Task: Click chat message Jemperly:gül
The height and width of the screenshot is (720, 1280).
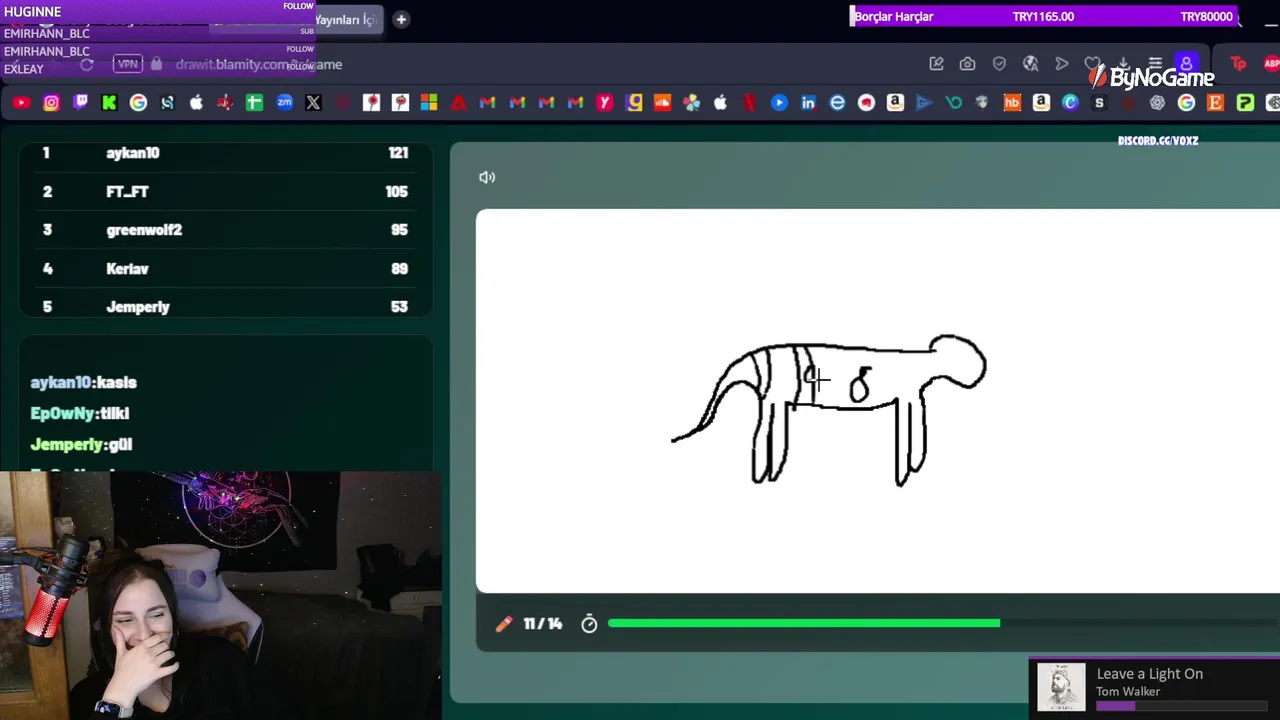Action: click(x=81, y=444)
